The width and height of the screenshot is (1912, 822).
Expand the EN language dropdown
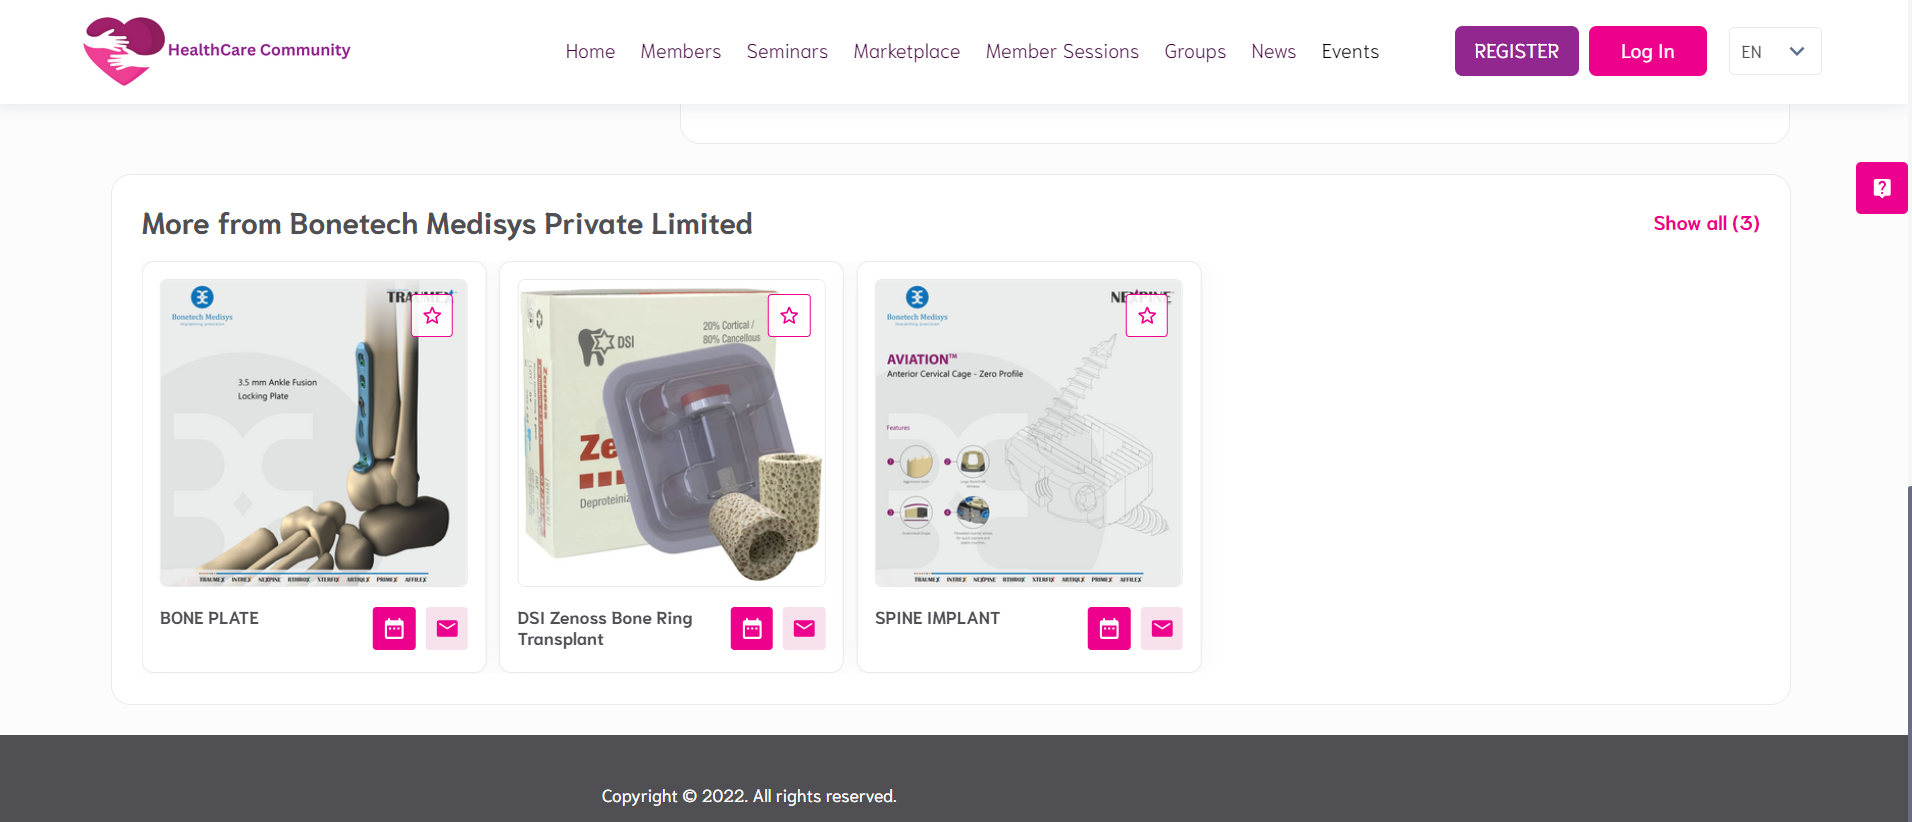click(1775, 52)
